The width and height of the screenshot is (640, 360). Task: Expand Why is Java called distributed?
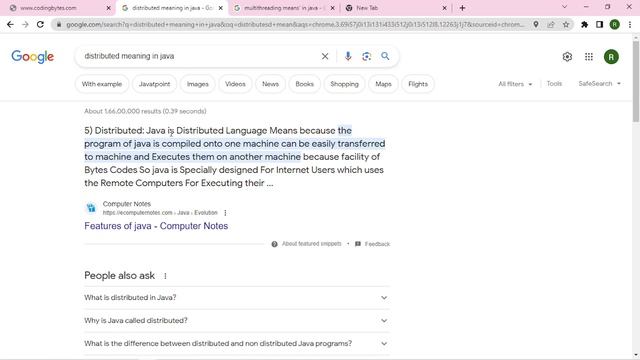pyautogui.click(x=236, y=320)
